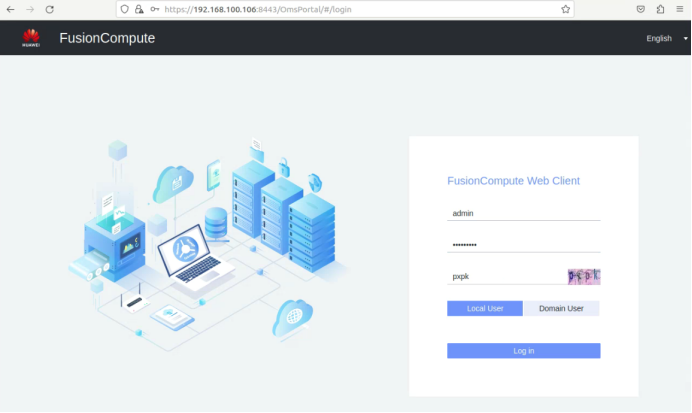Click the address bar URL
The image size is (692, 413).
pyautogui.click(x=258, y=9)
